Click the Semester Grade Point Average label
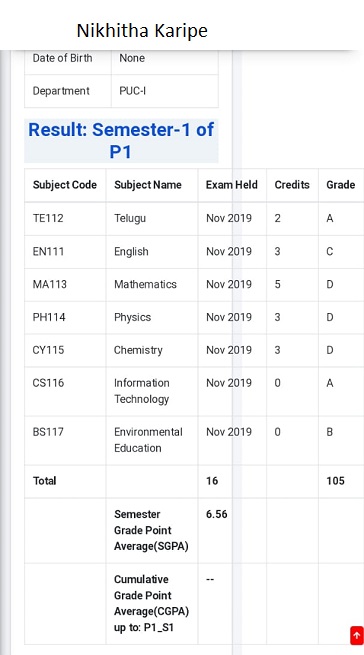This screenshot has height=655, width=364. point(151,530)
